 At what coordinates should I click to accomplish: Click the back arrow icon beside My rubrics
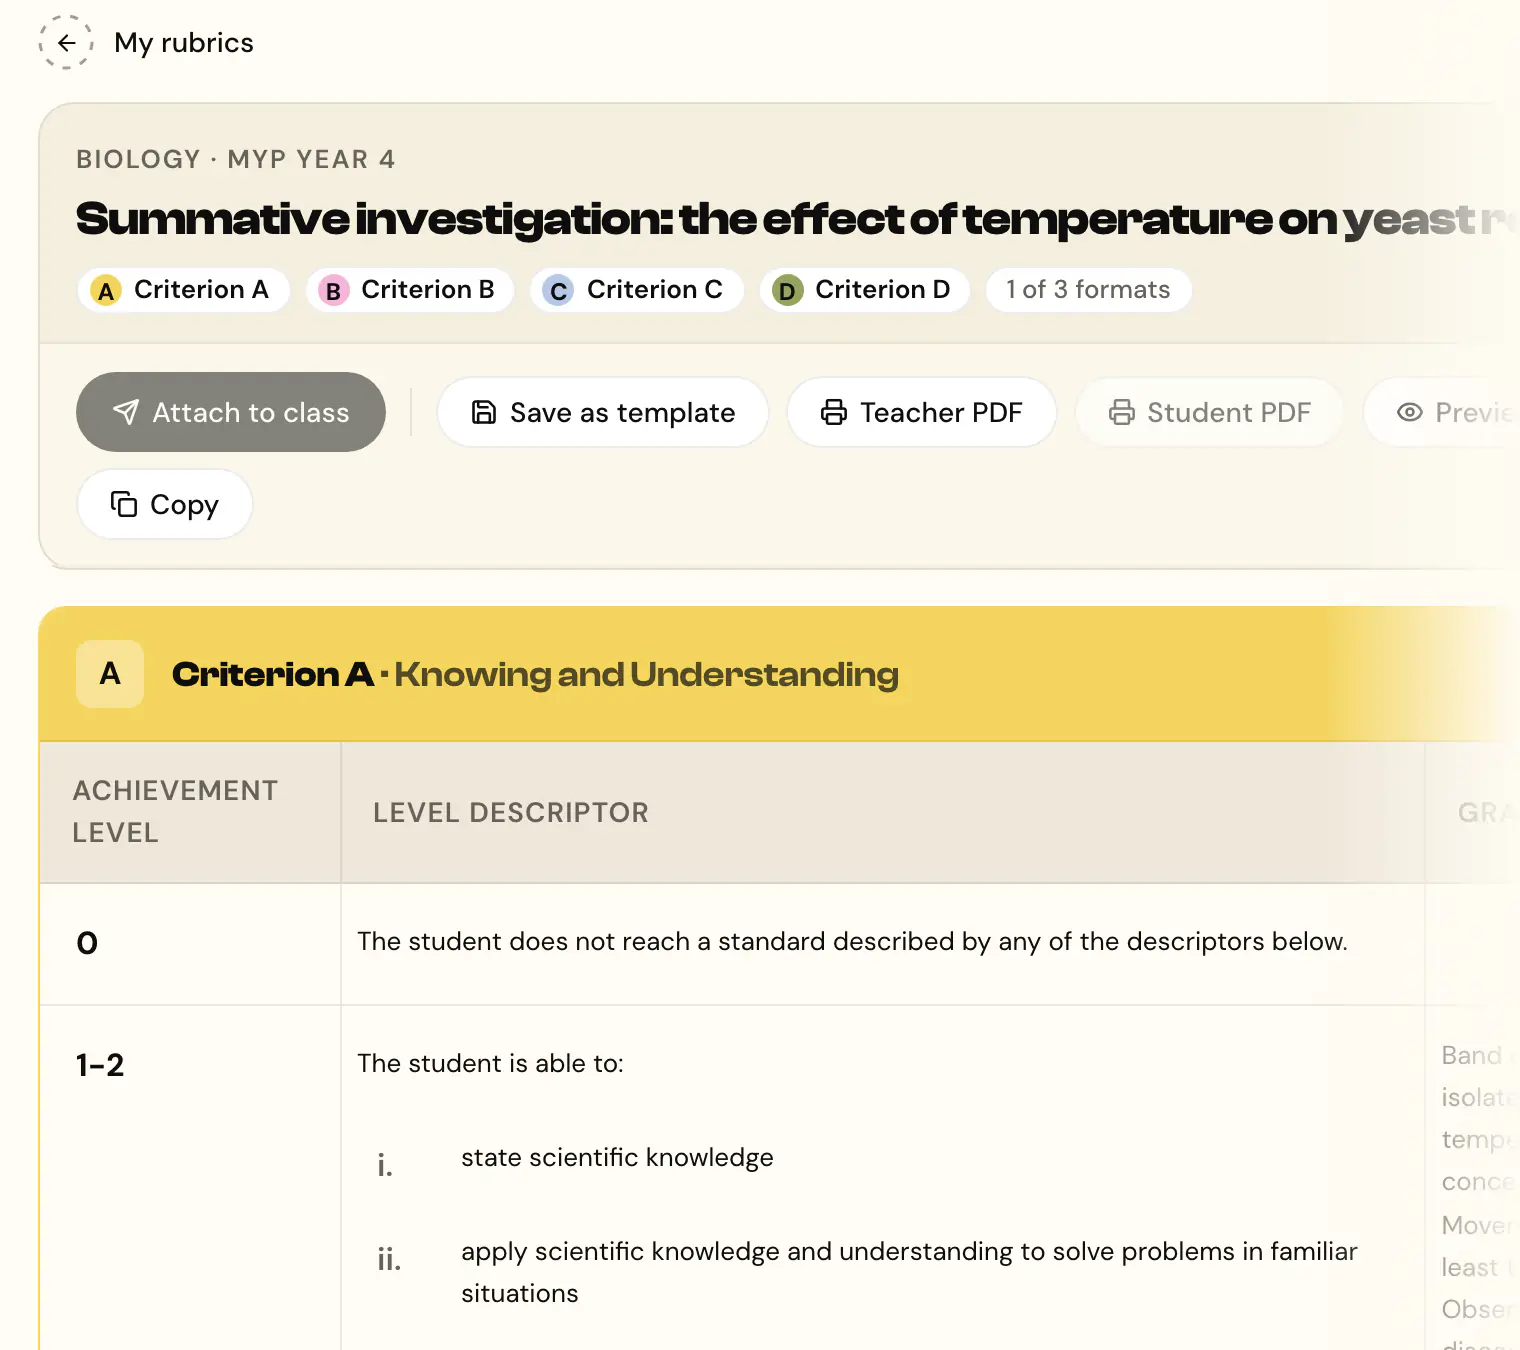click(66, 43)
